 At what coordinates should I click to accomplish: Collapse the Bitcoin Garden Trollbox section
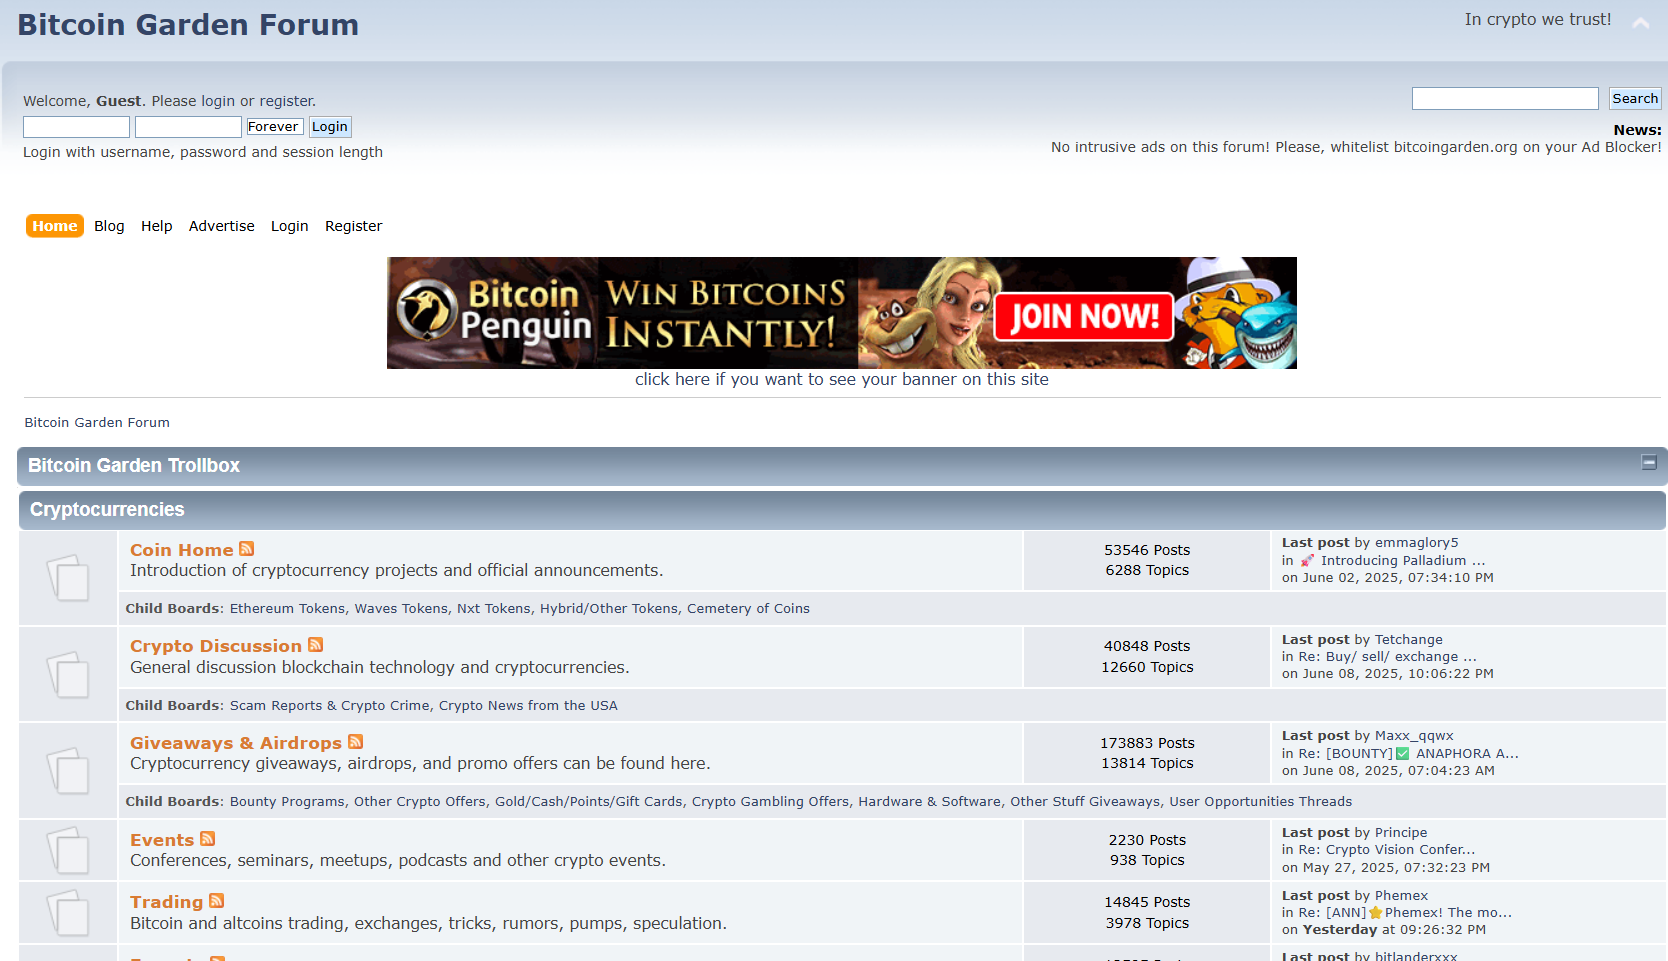[x=1649, y=462]
